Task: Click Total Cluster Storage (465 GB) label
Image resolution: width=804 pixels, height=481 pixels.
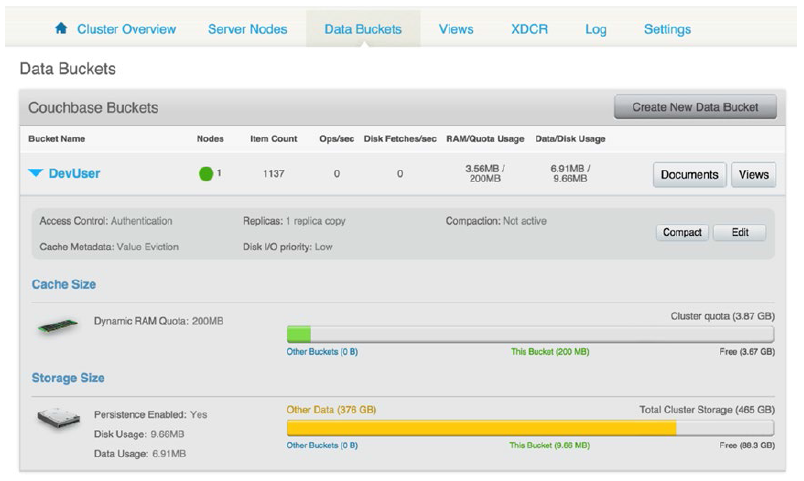Action: 707,410
